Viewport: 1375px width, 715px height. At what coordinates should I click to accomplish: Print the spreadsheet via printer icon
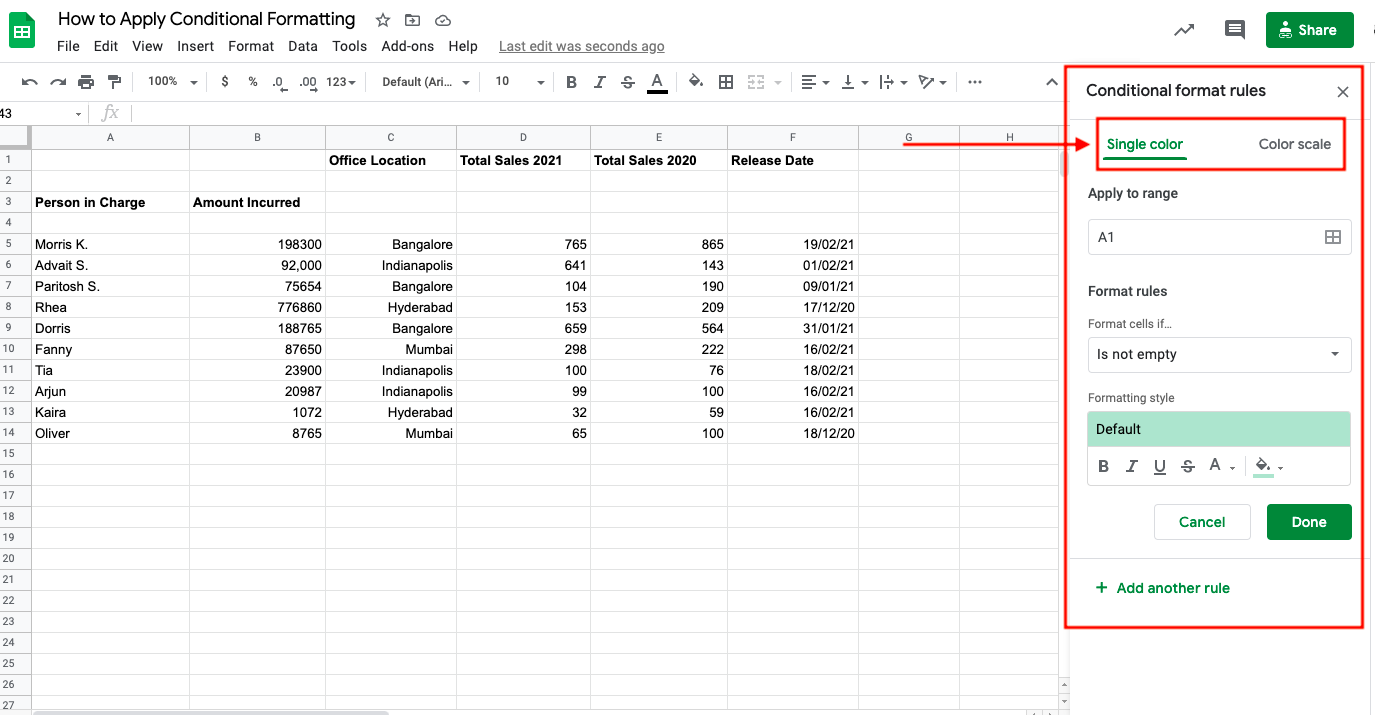pos(86,82)
